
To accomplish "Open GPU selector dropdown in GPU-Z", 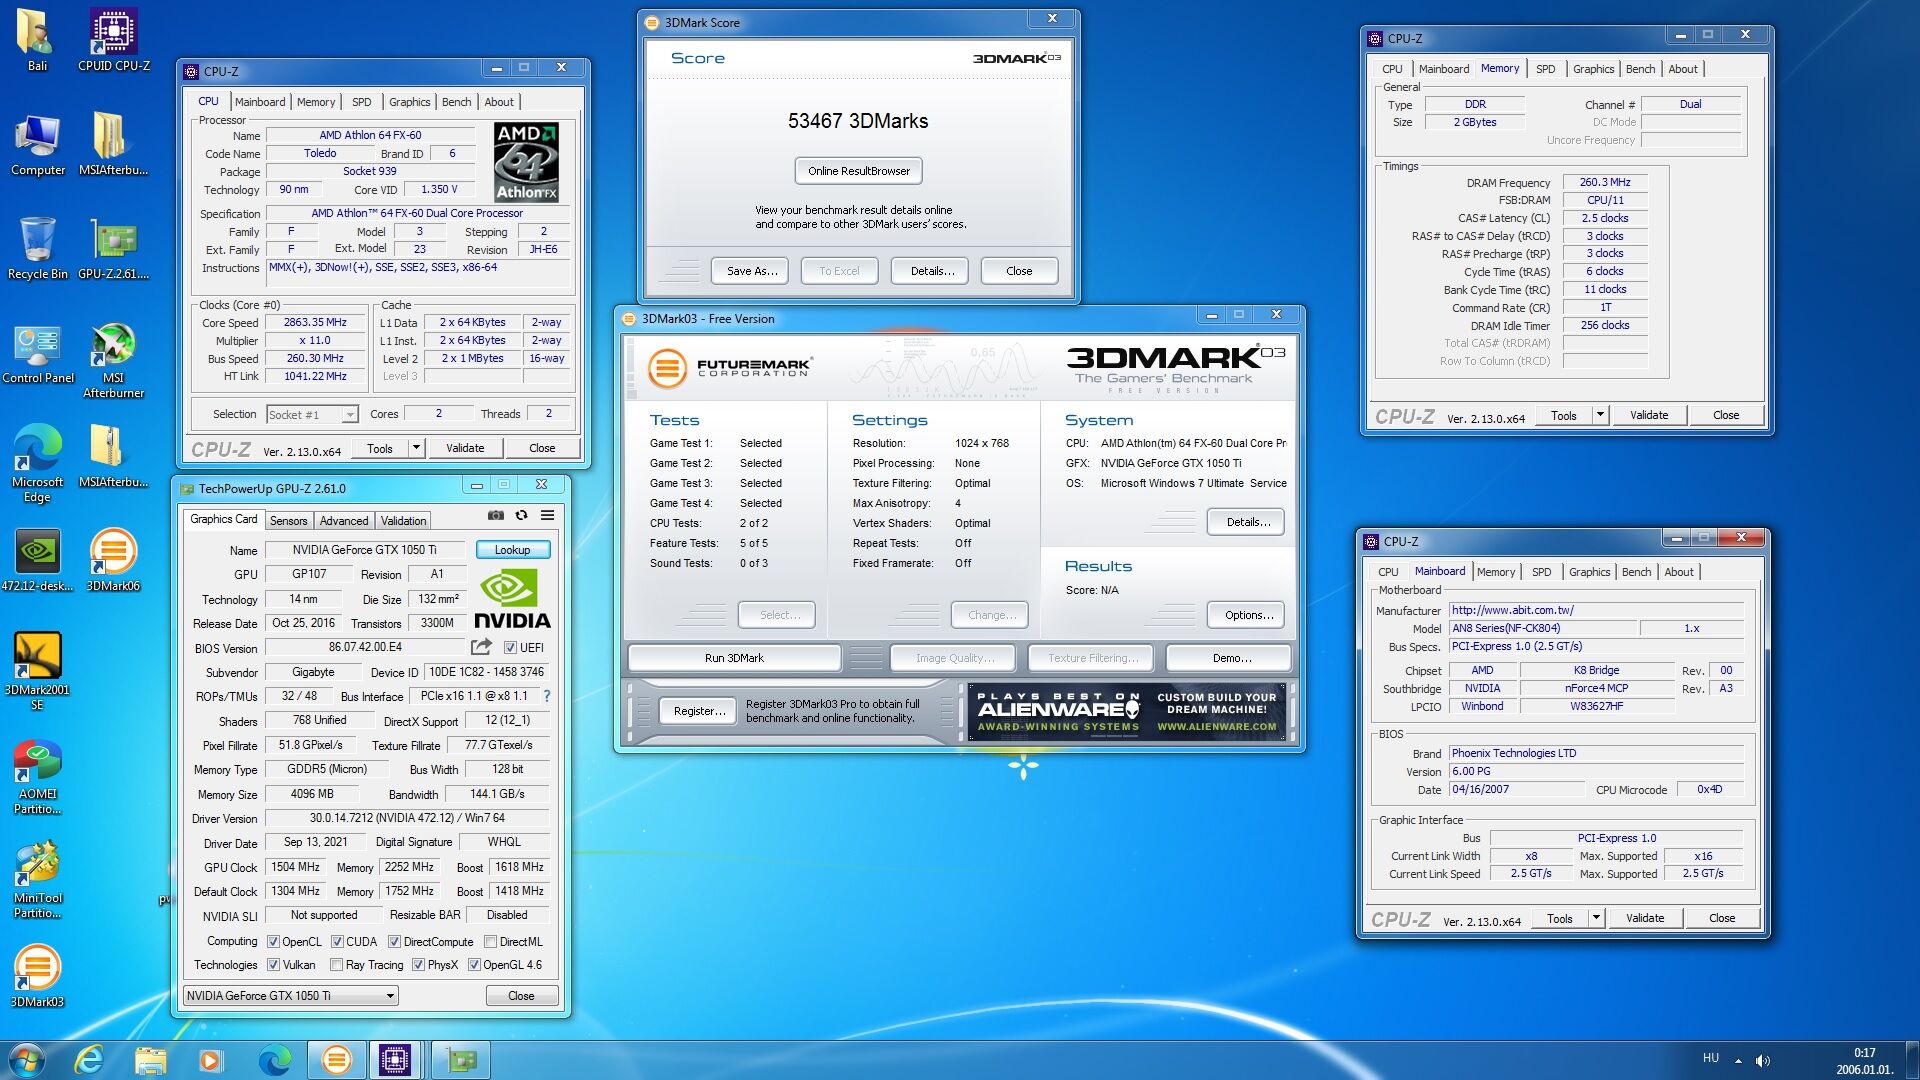I will [x=291, y=996].
